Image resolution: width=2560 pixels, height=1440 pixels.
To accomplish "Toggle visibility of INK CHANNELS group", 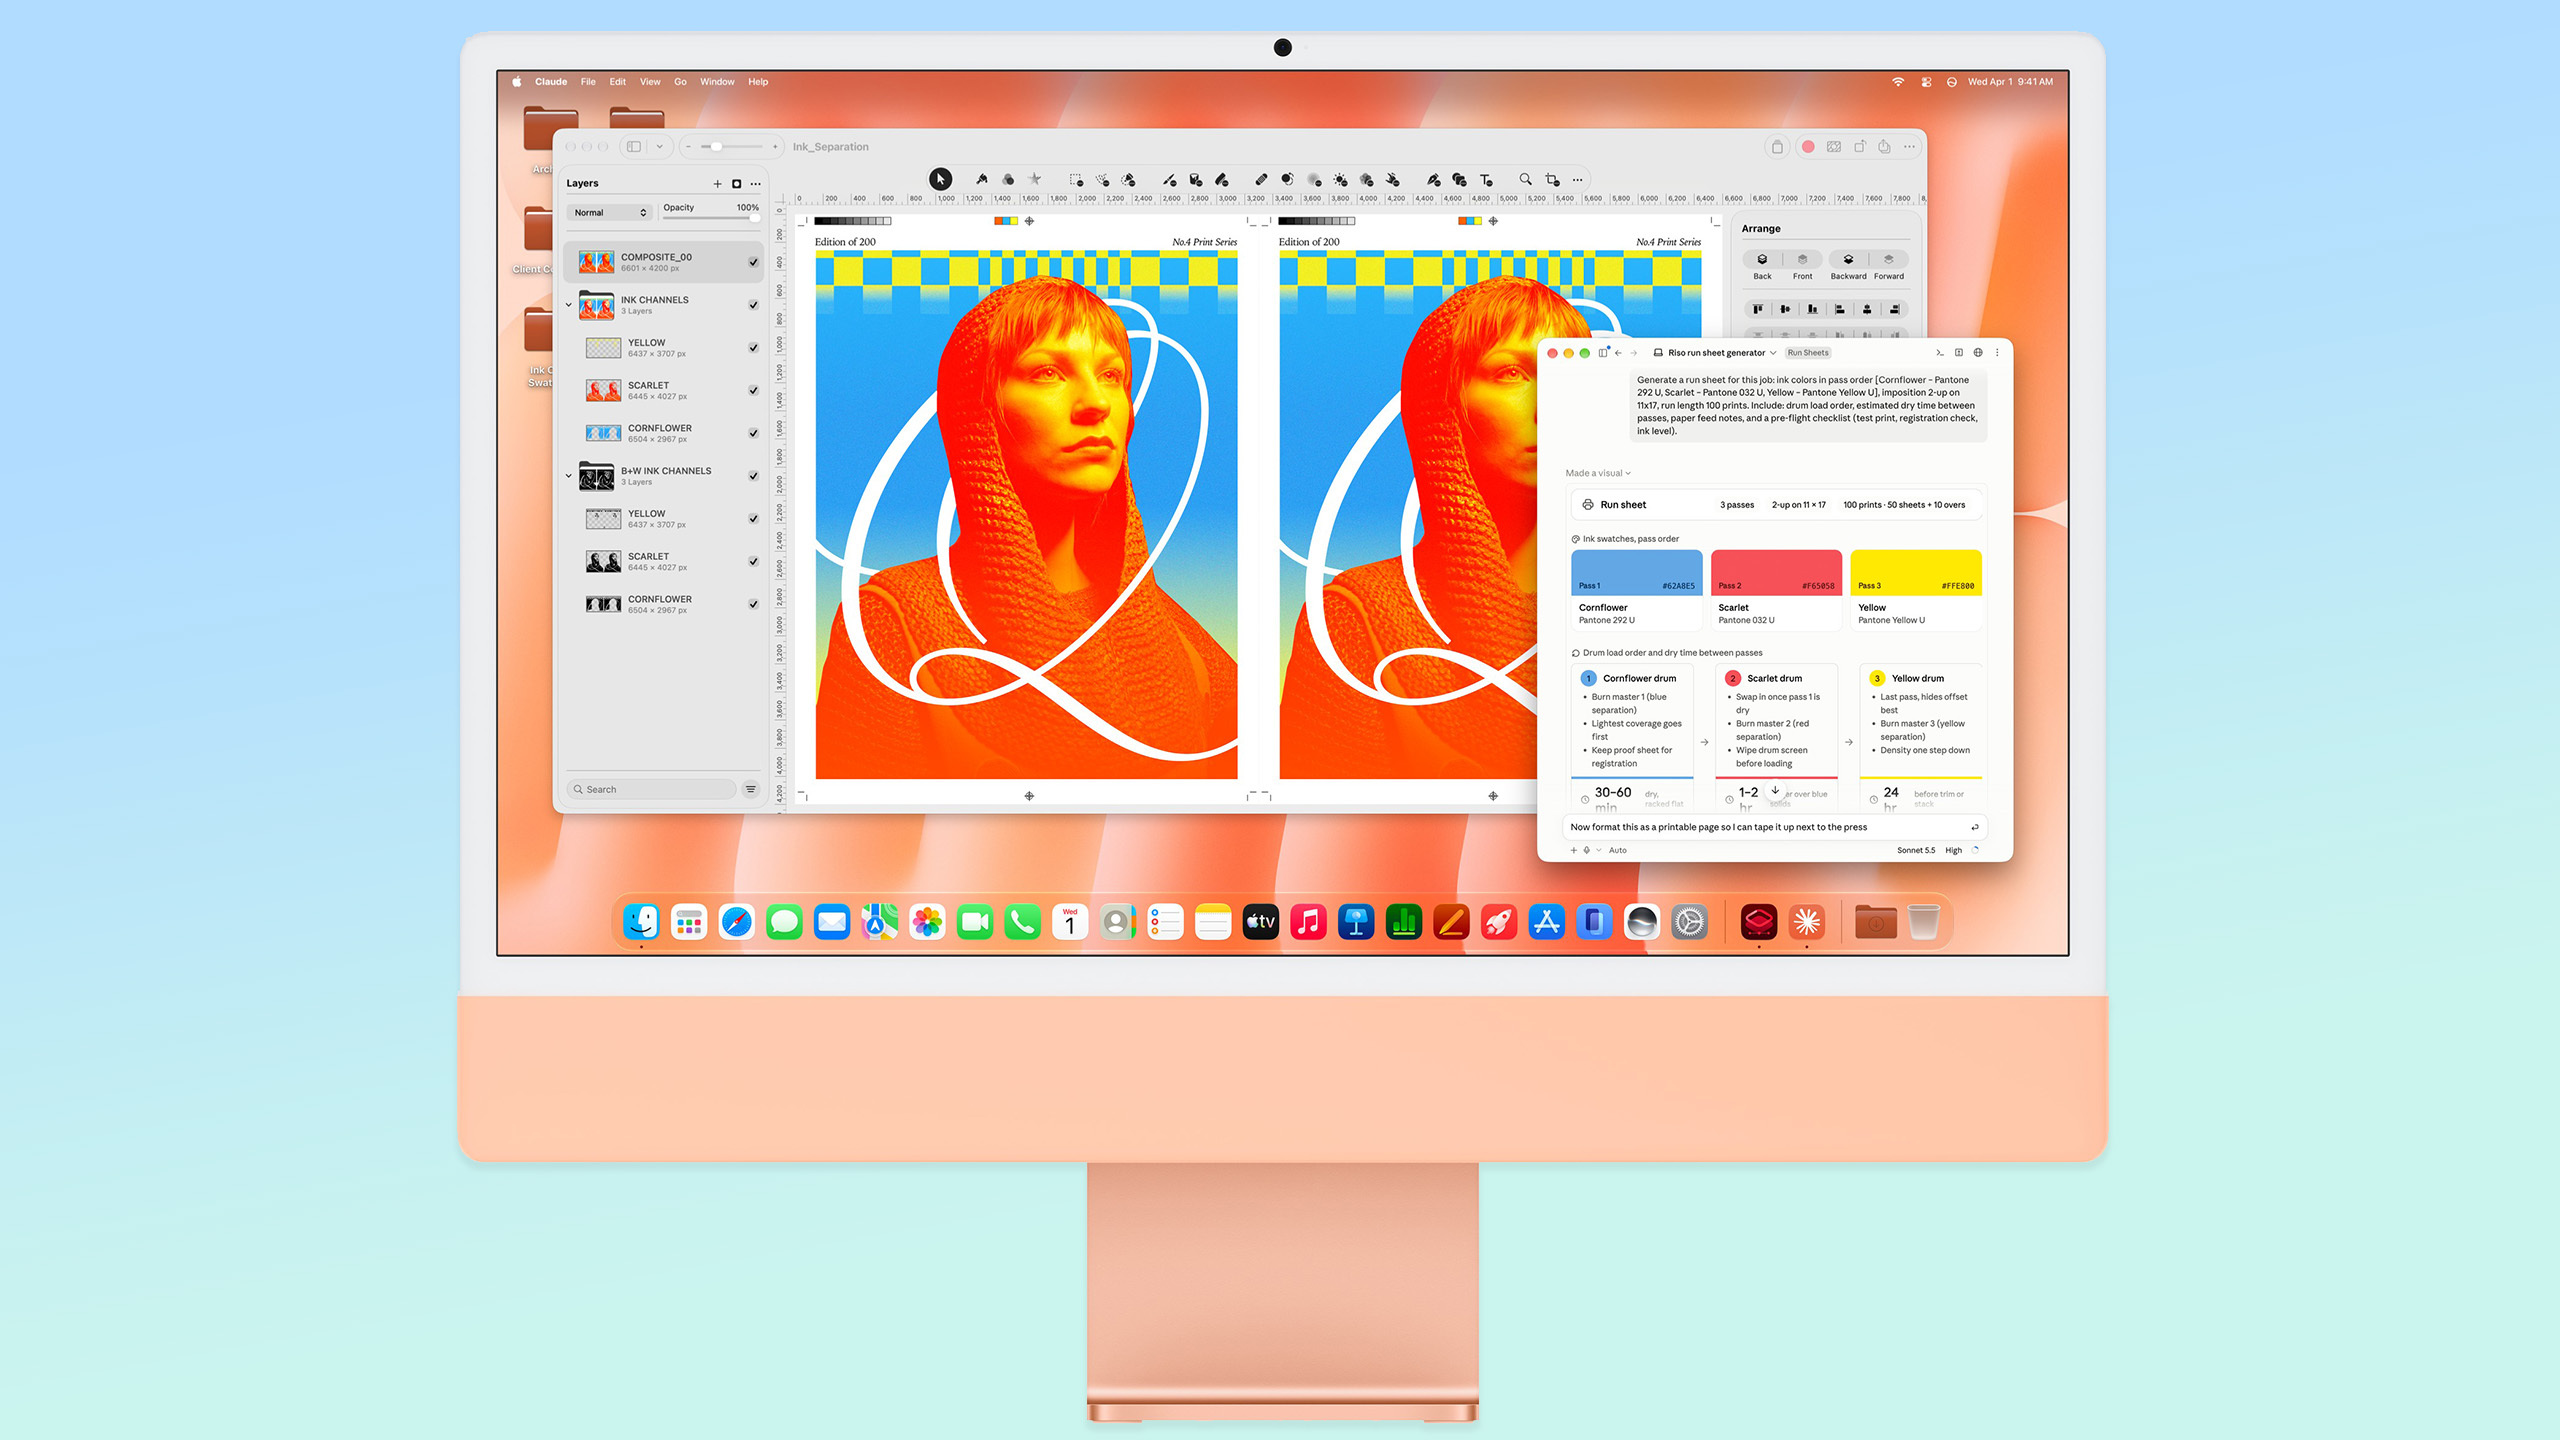I will (x=753, y=305).
